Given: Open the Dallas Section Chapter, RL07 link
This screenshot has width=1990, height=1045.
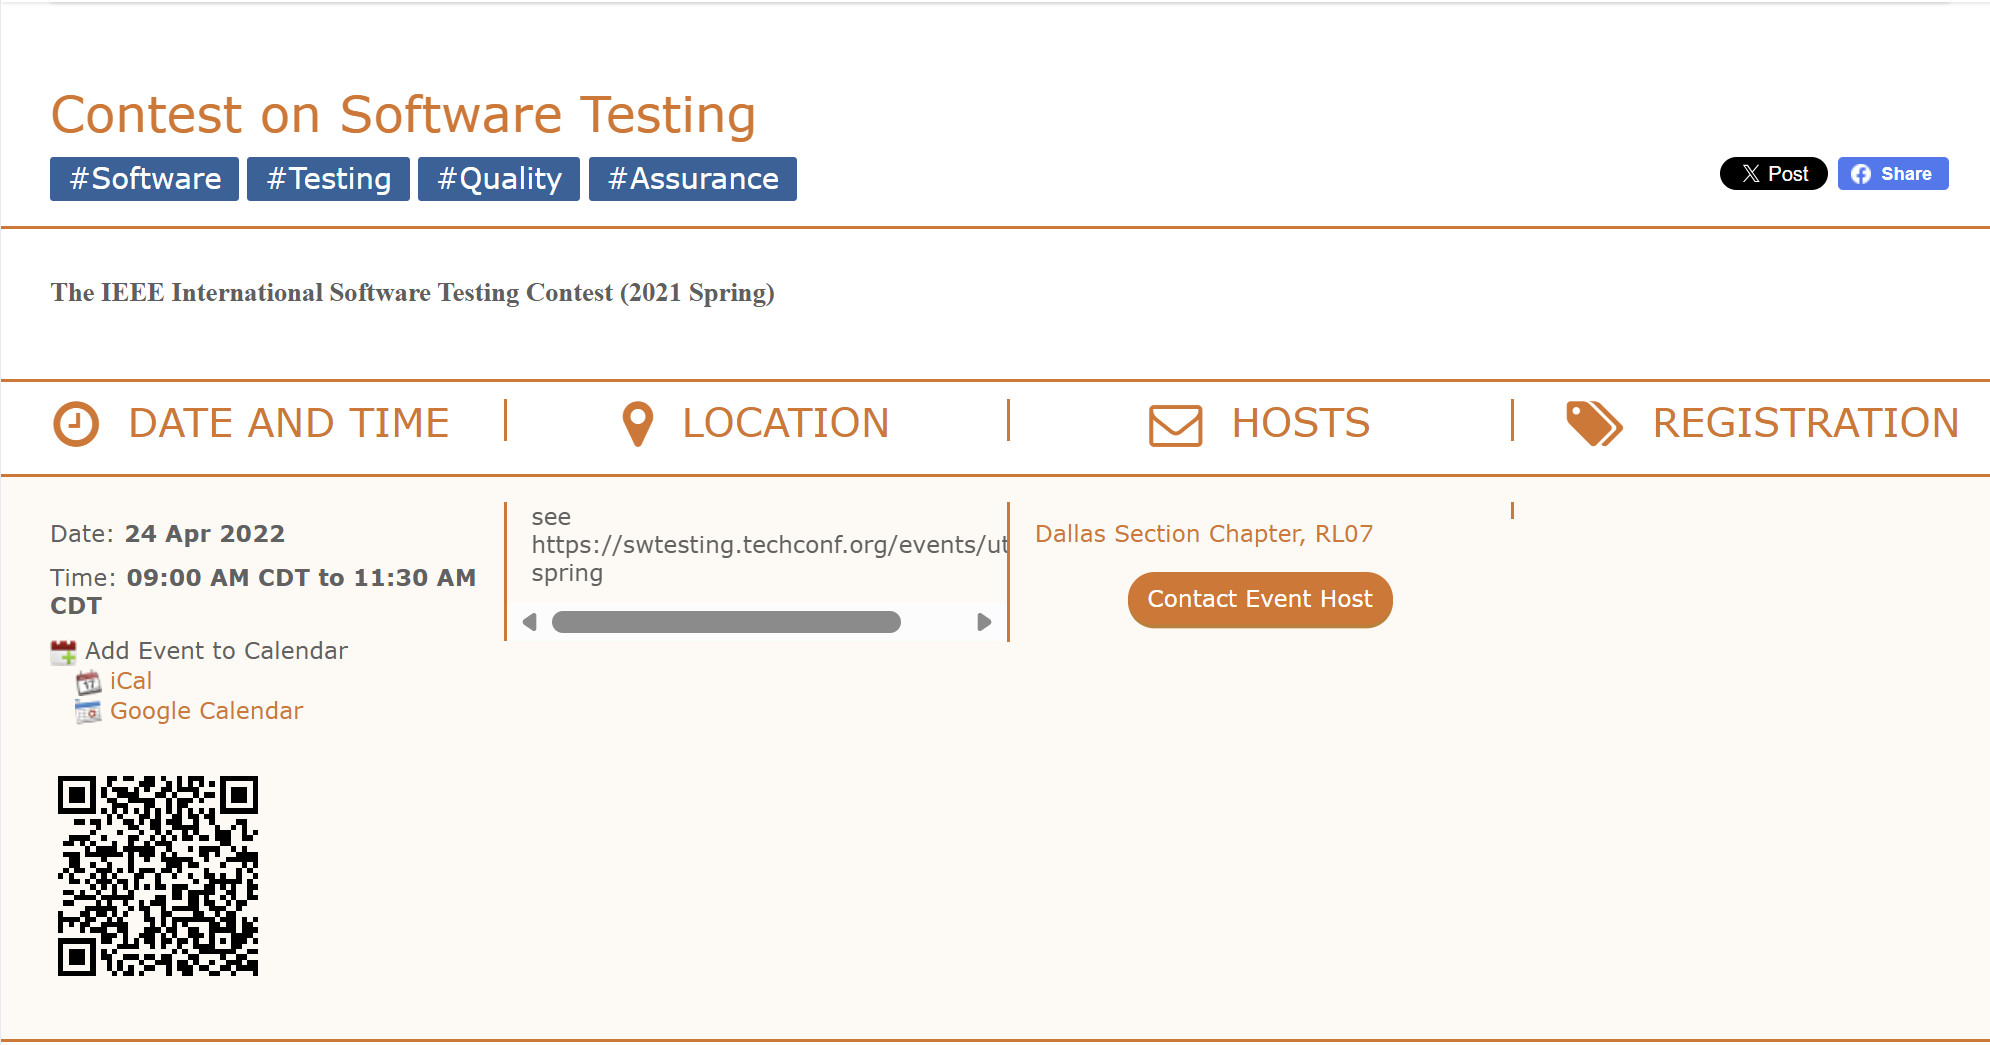Looking at the screenshot, I should (1204, 534).
